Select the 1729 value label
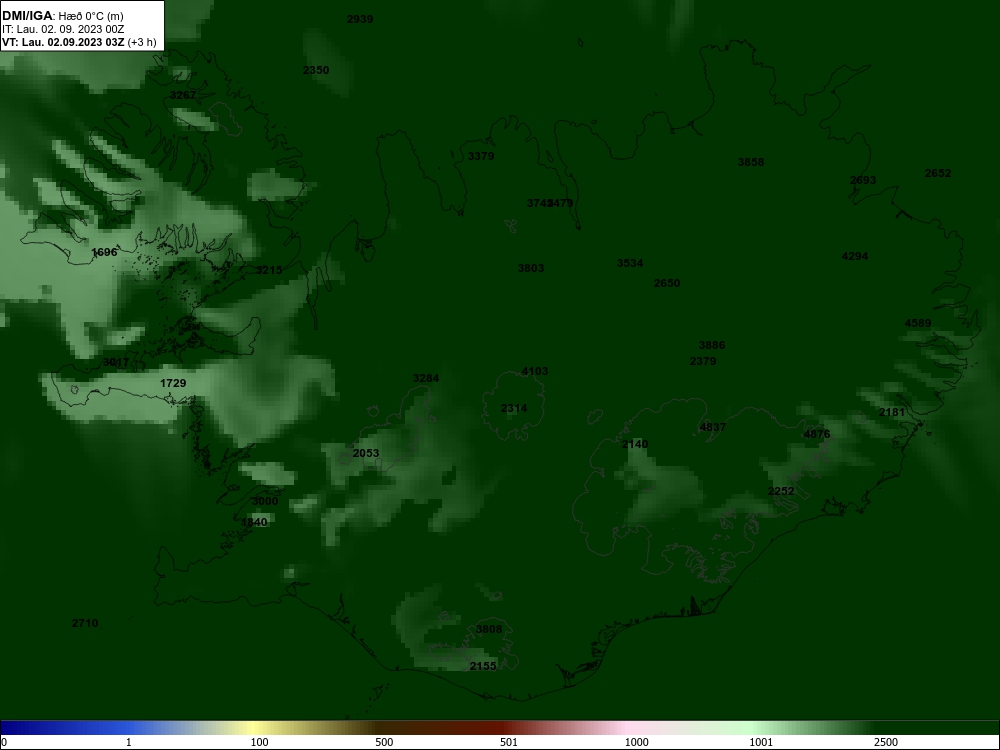The image size is (1000, 750). click(x=173, y=383)
